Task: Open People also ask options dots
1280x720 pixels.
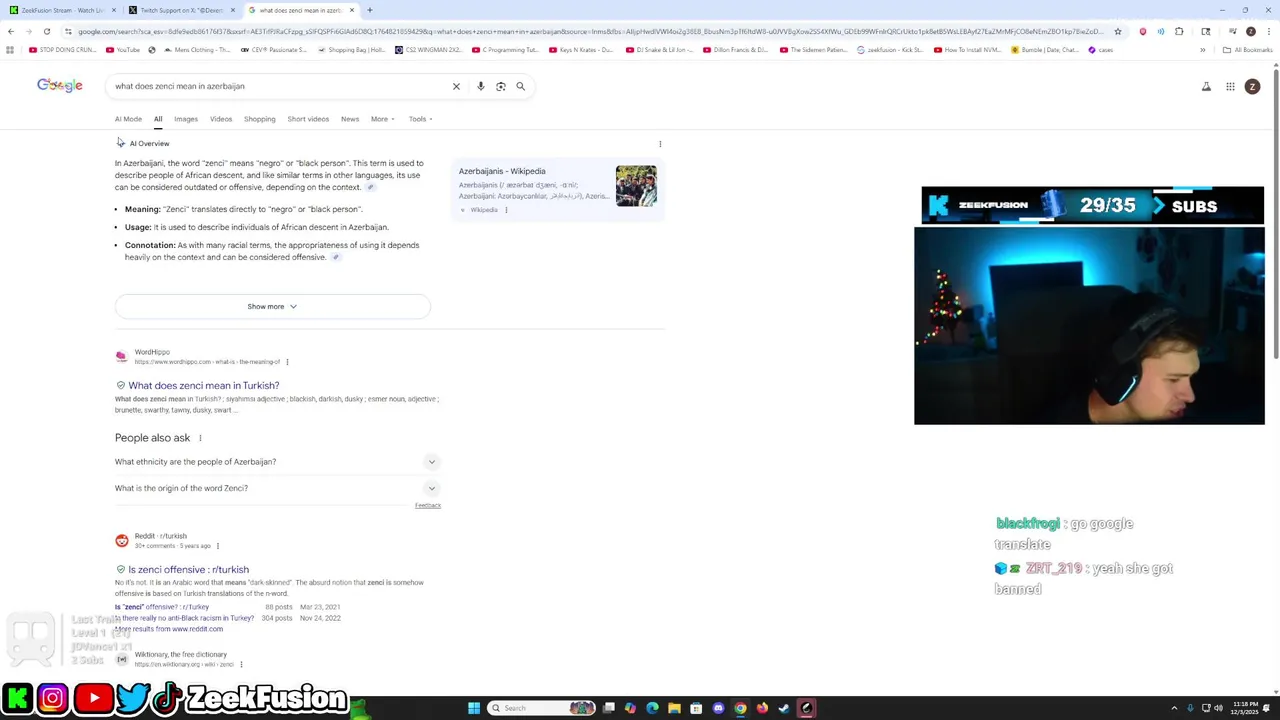Action: [x=200, y=438]
